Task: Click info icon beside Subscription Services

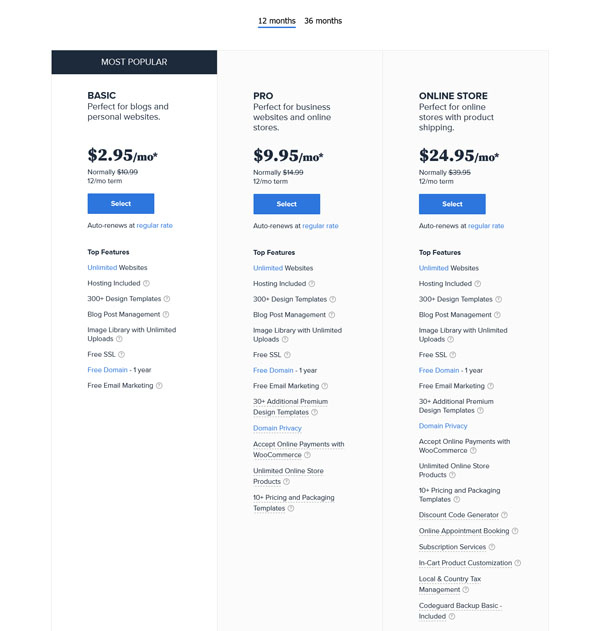Action: [494, 548]
